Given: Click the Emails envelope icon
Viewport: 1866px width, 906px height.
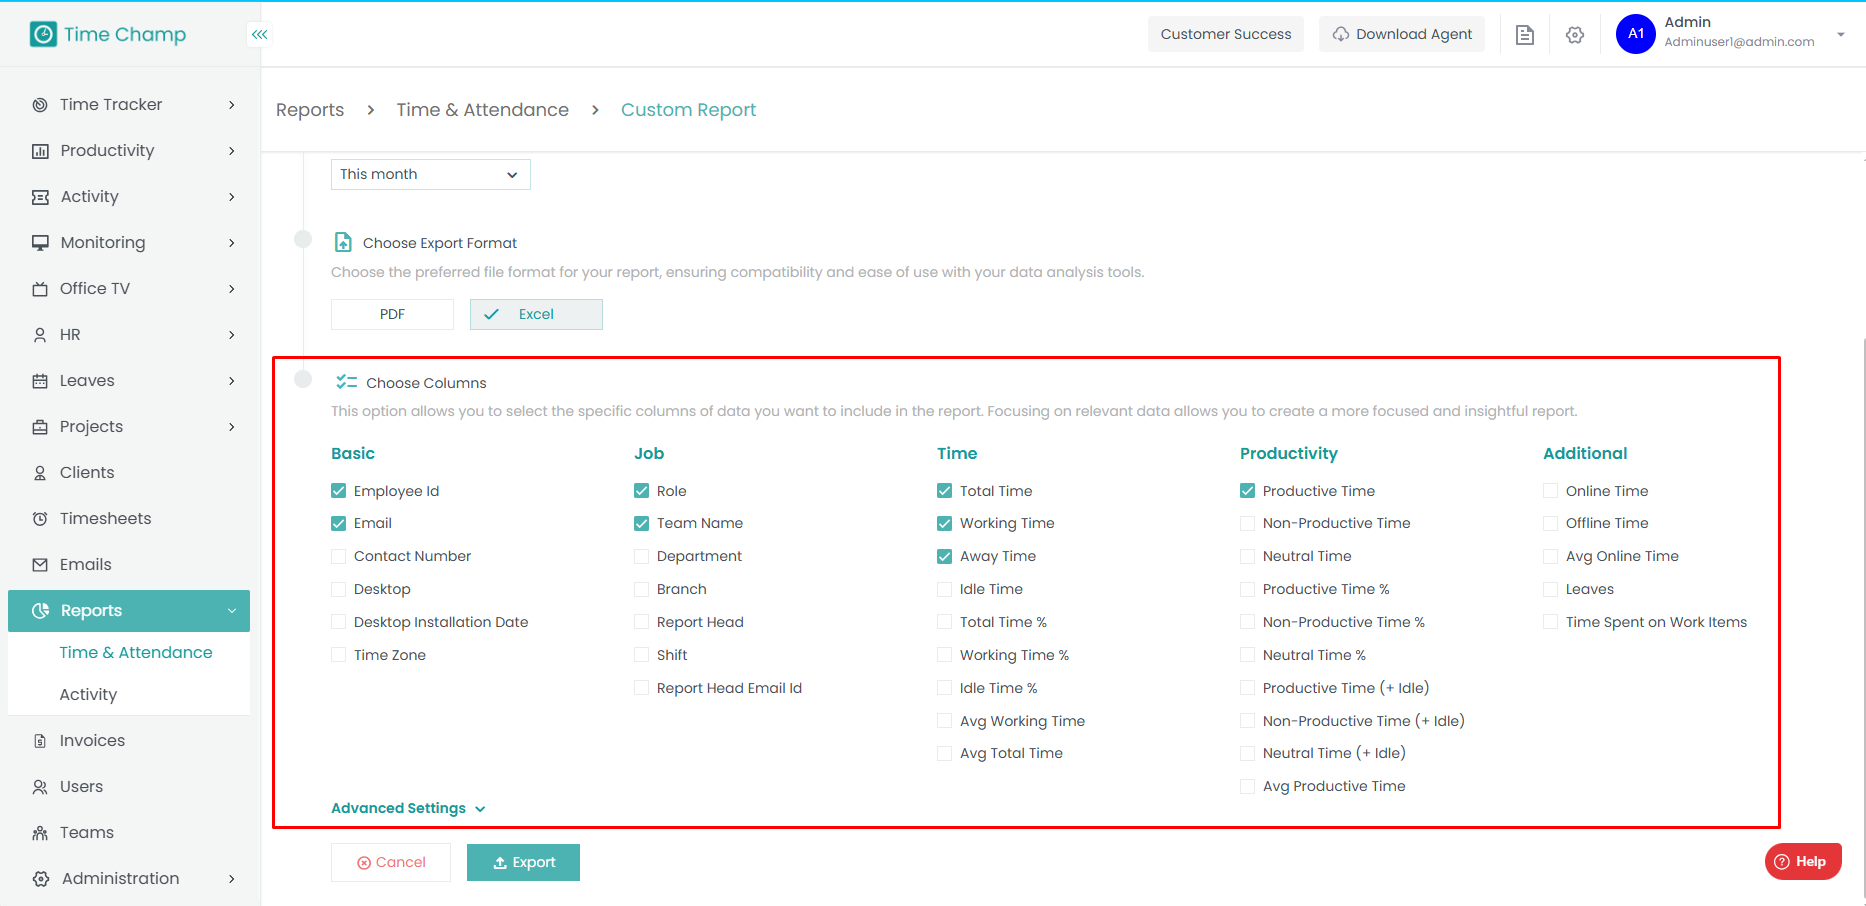Looking at the screenshot, I should [40, 565].
